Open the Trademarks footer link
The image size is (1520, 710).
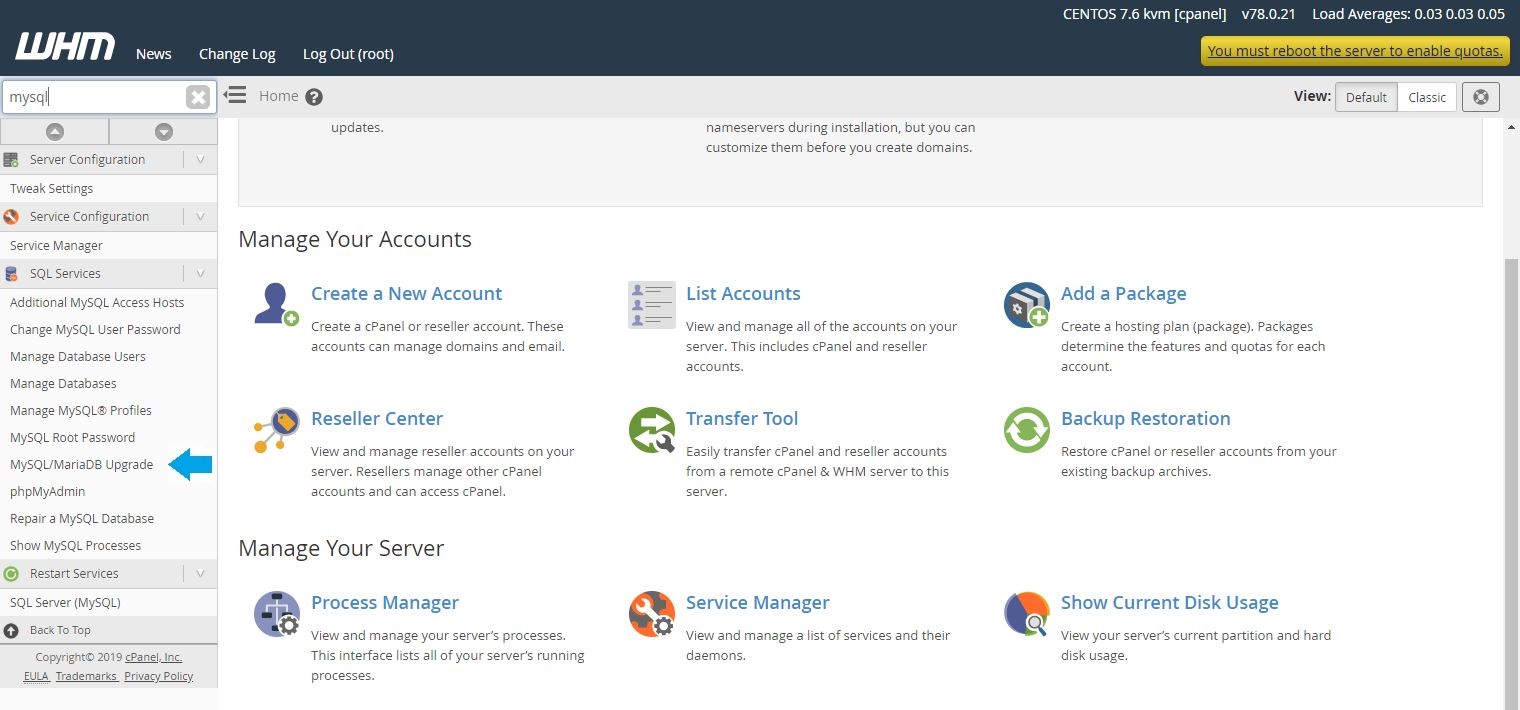[87, 677]
